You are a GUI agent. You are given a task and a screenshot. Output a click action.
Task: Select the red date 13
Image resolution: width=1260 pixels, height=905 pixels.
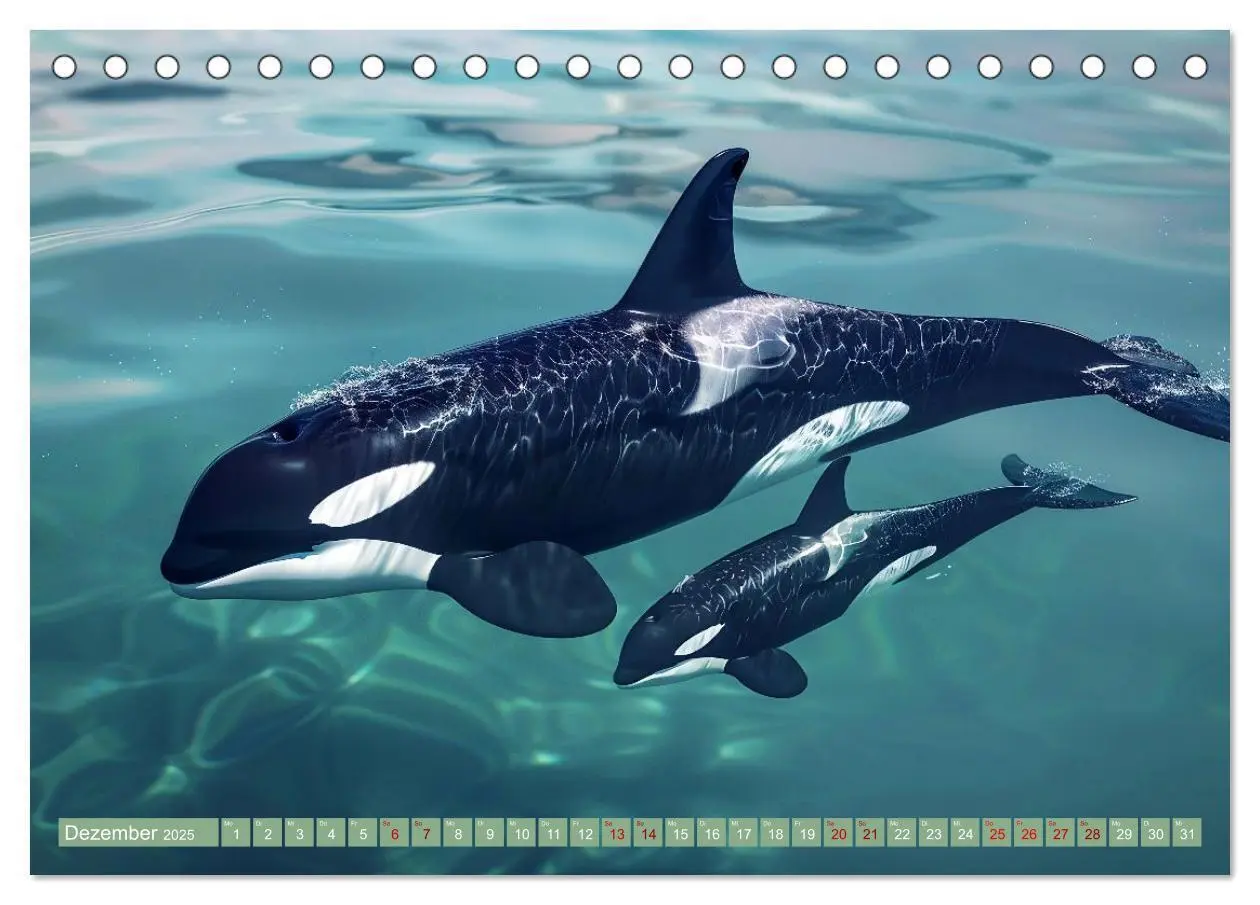pos(616,833)
